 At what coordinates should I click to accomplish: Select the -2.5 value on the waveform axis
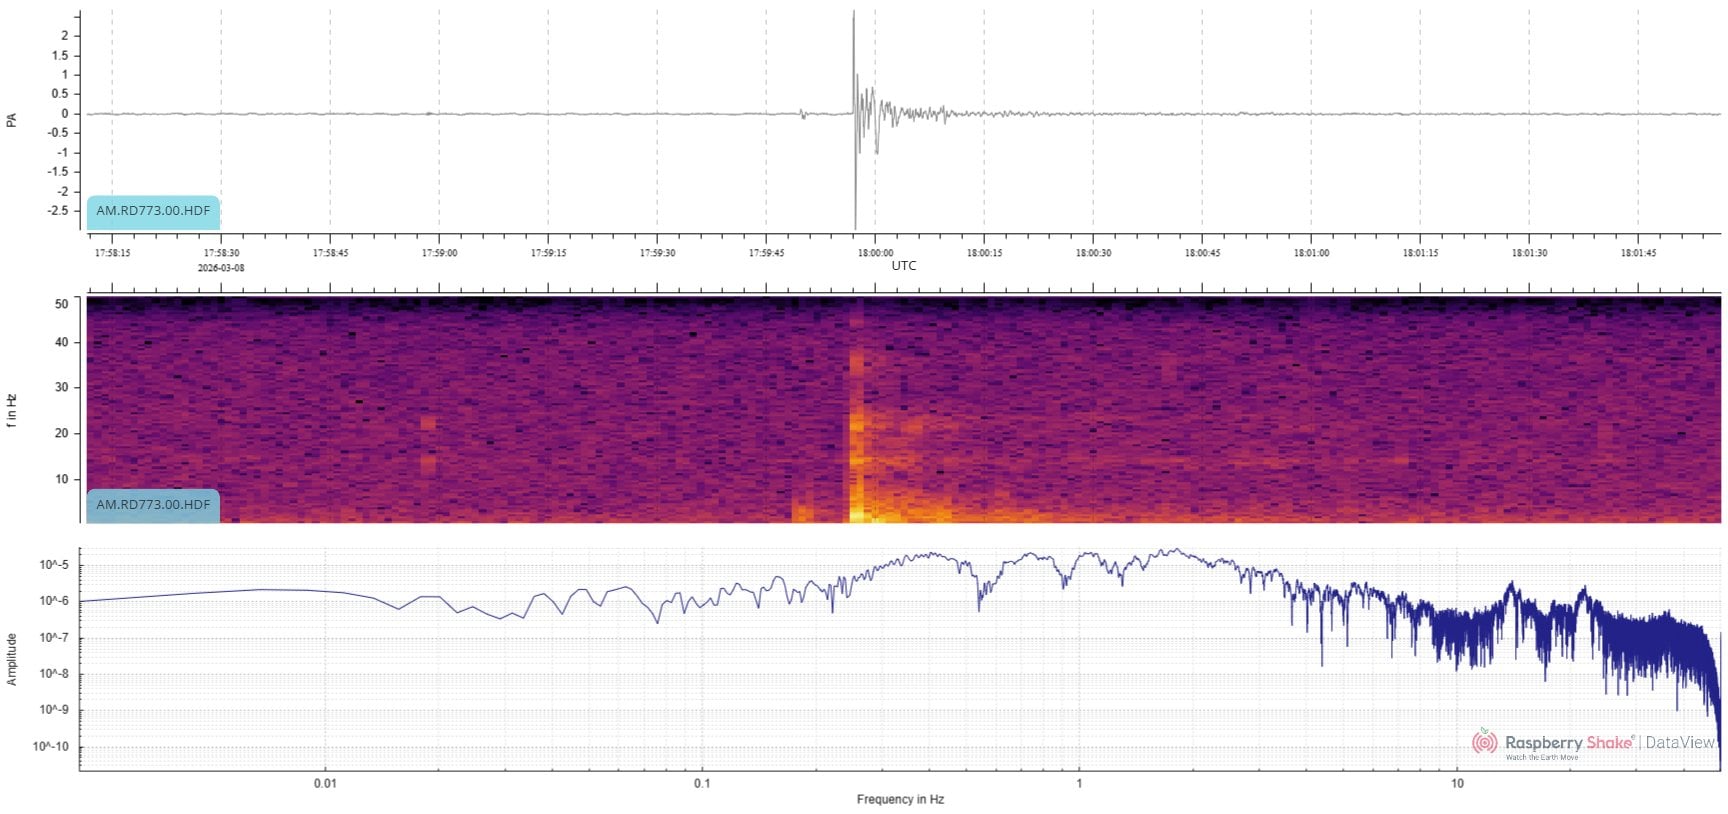click(x=57, y=211)
